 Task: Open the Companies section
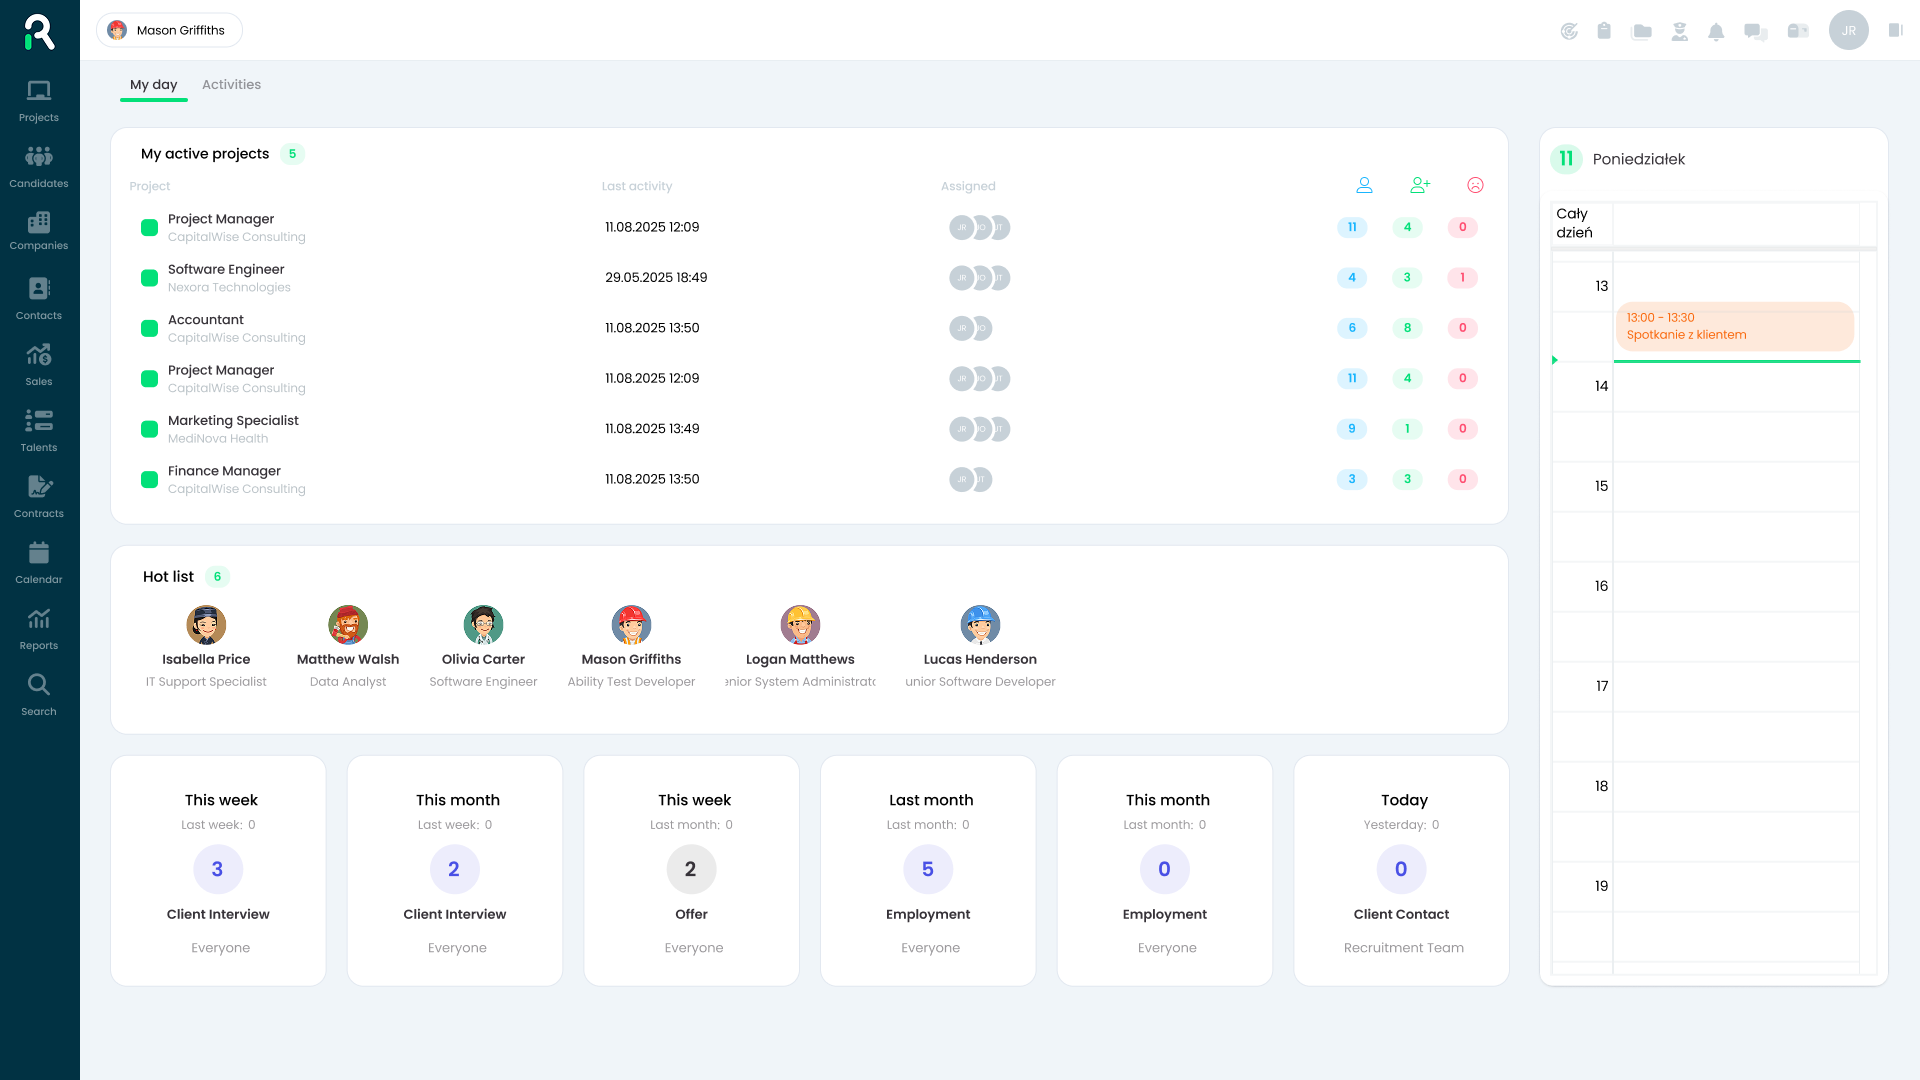(39, 229)
